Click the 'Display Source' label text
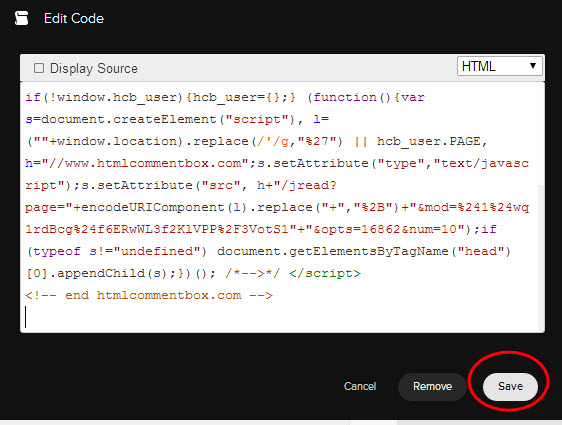This screenshot has height=425, width=562. point(94,68)
